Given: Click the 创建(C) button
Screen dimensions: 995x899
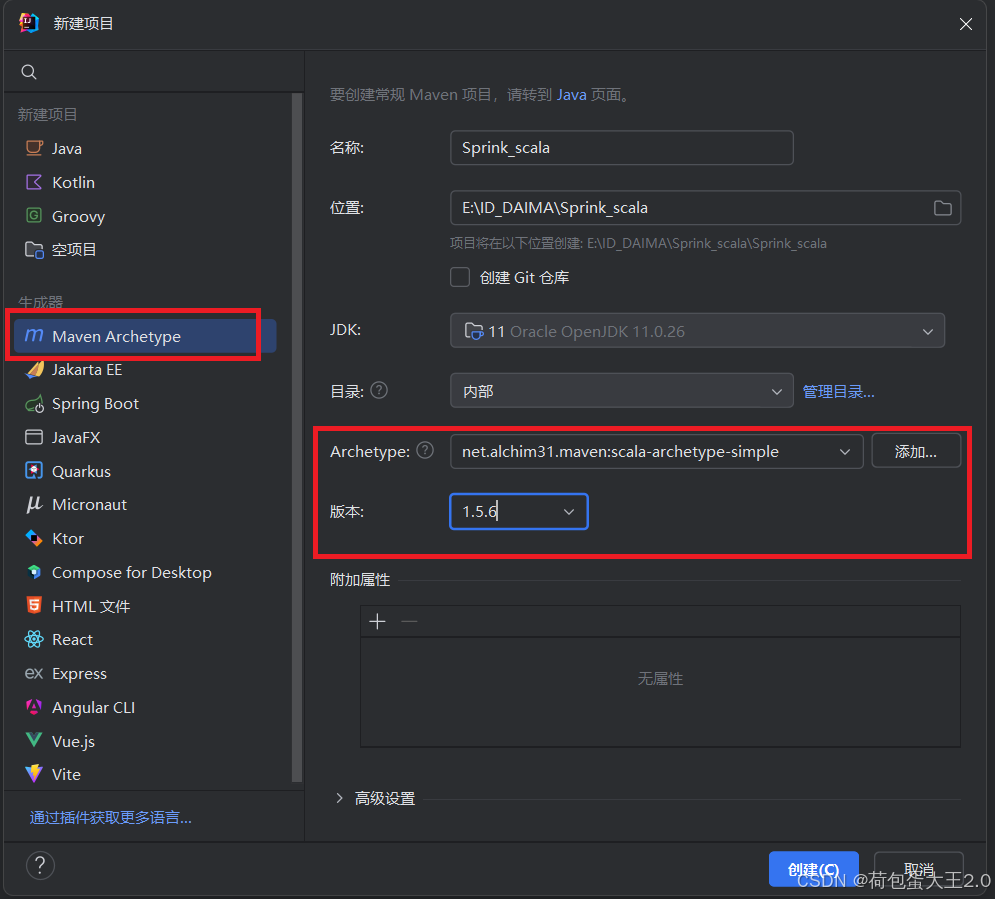Looking at the screenshot, I should pos(814,869).
